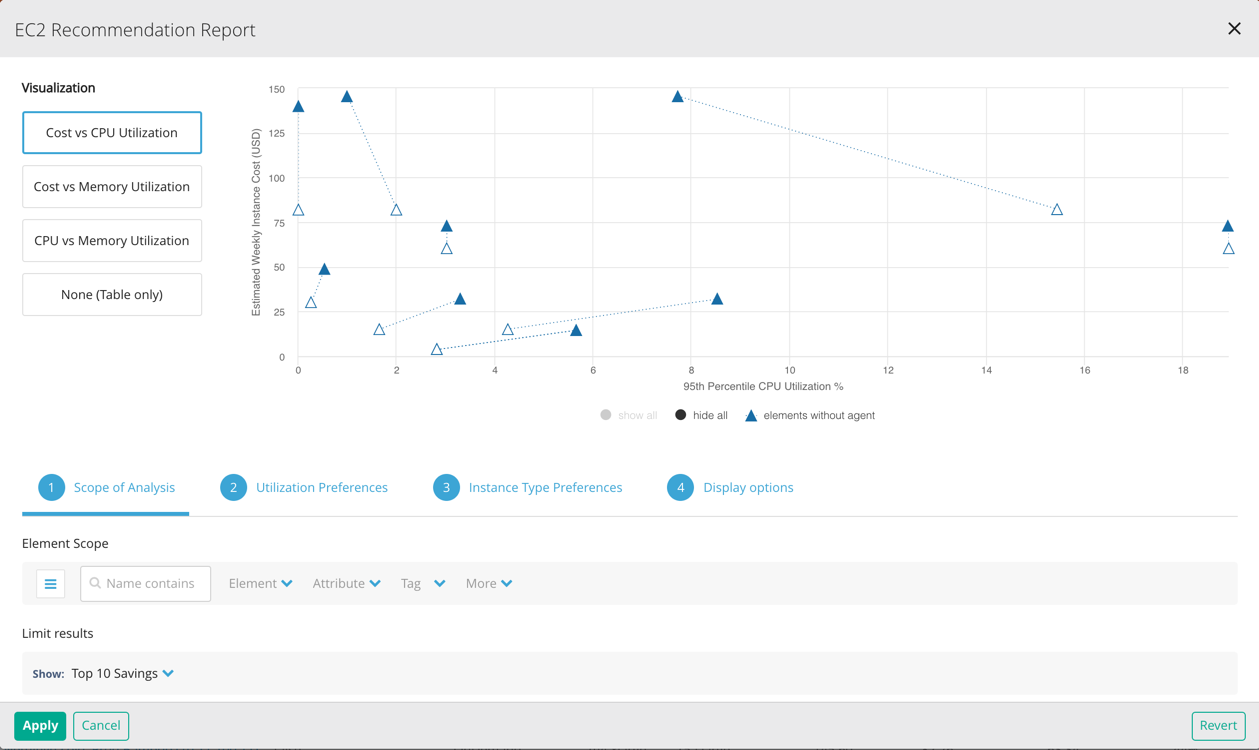
Task: Click the 'Estimated Weekly Instance Cost (USD)' axis title
Action: click(256, 223)
